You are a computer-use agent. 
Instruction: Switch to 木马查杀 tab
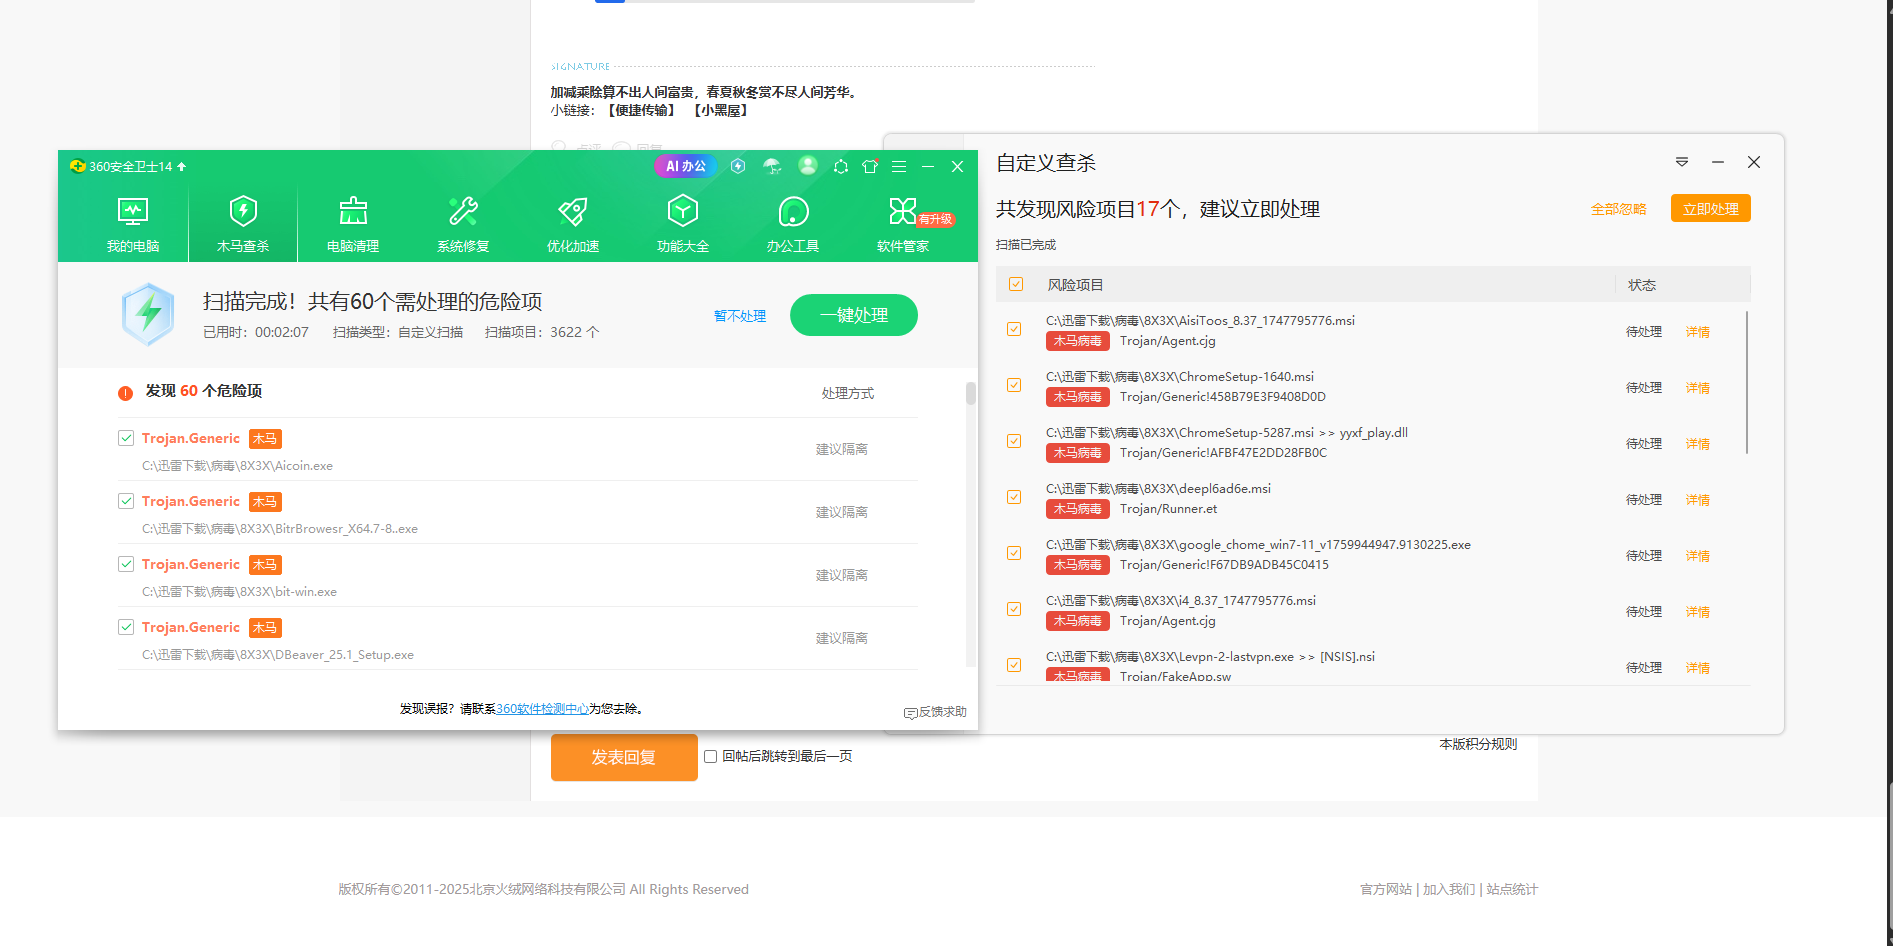(x=243, y=224)
